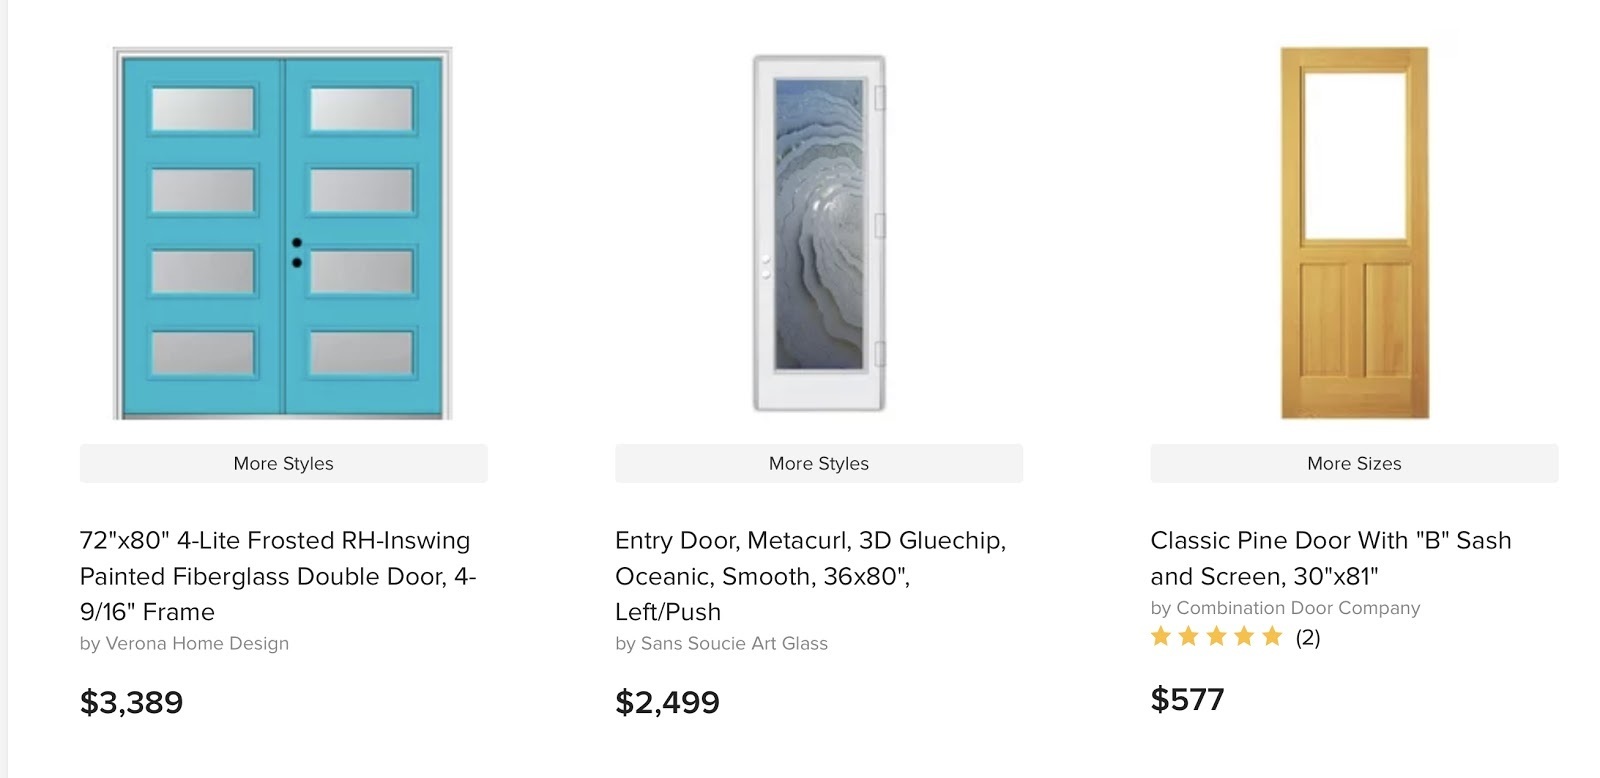Click More Styles under the Metacurl entry door
Image resolution: width=1600 pixels, height=778 pixels.
818,464
